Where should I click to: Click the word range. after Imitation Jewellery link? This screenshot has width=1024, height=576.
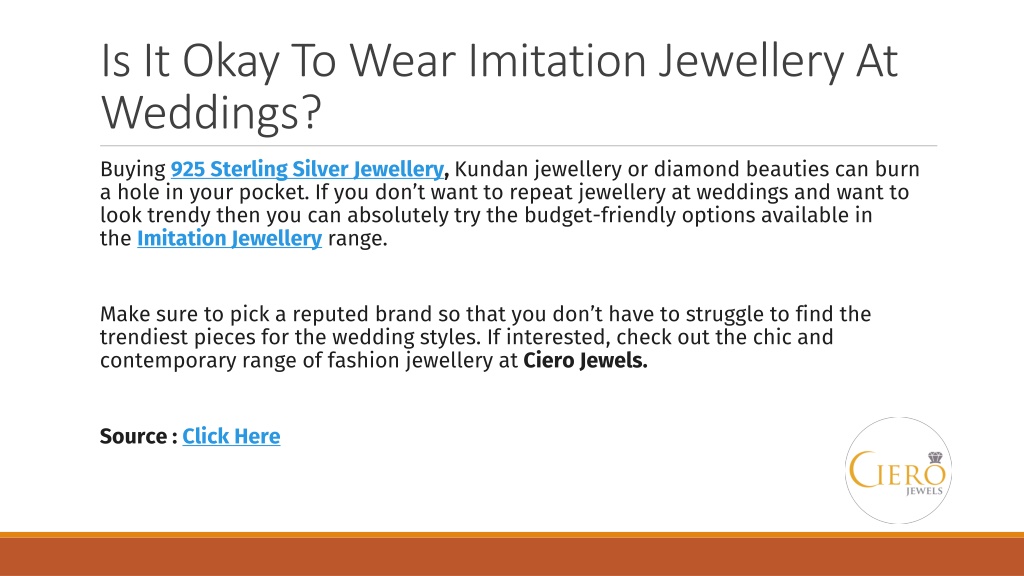(357, 239)
